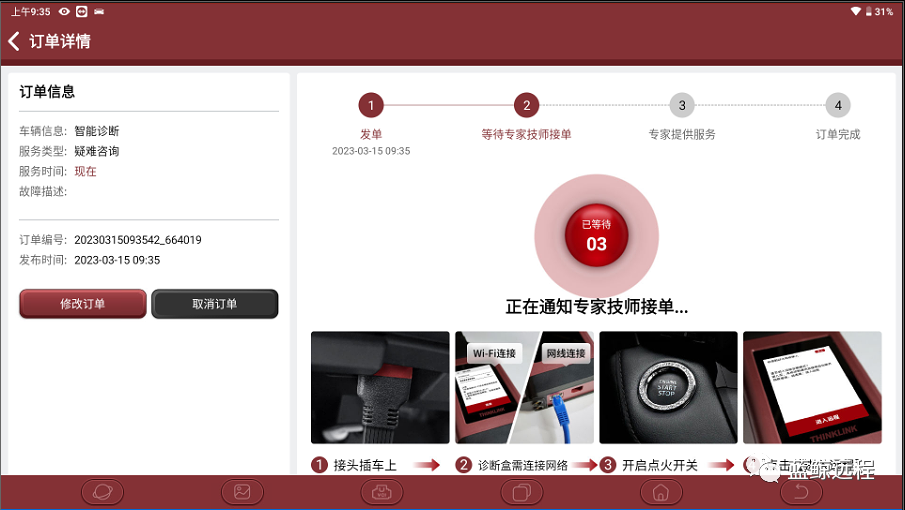Click the 发布时间 value 2023-03-15 09:35
The width and height of the screenshot is (905, 510).
click(117, 260)
